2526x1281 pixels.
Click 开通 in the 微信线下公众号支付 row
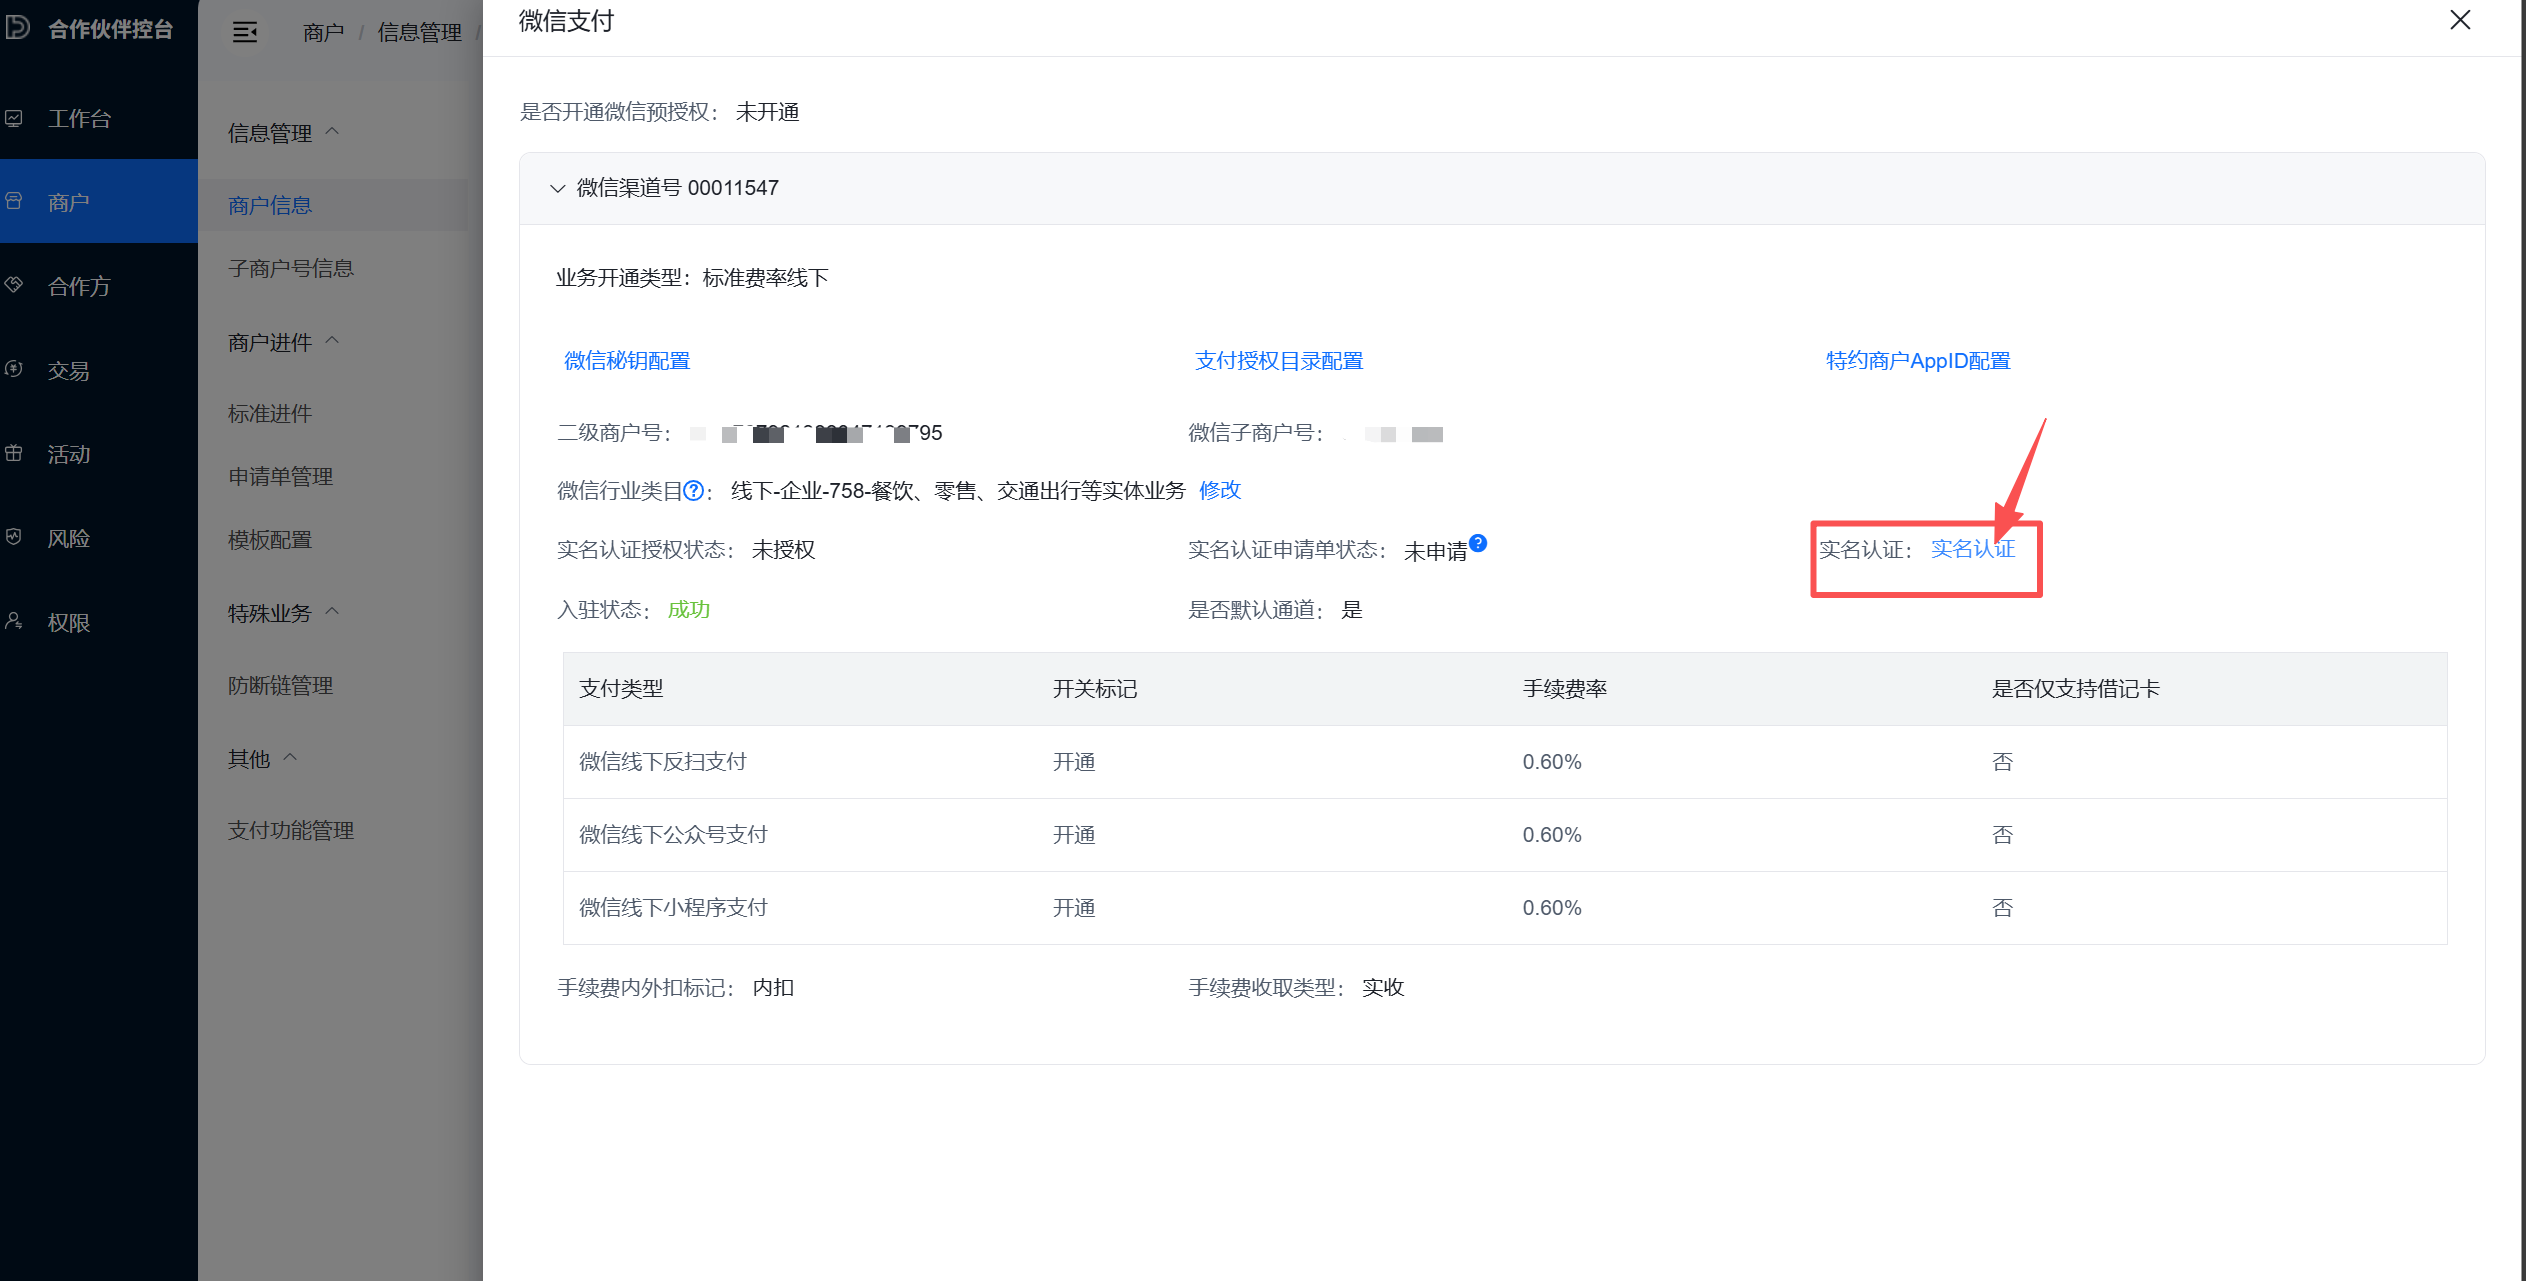[1074, 835]
